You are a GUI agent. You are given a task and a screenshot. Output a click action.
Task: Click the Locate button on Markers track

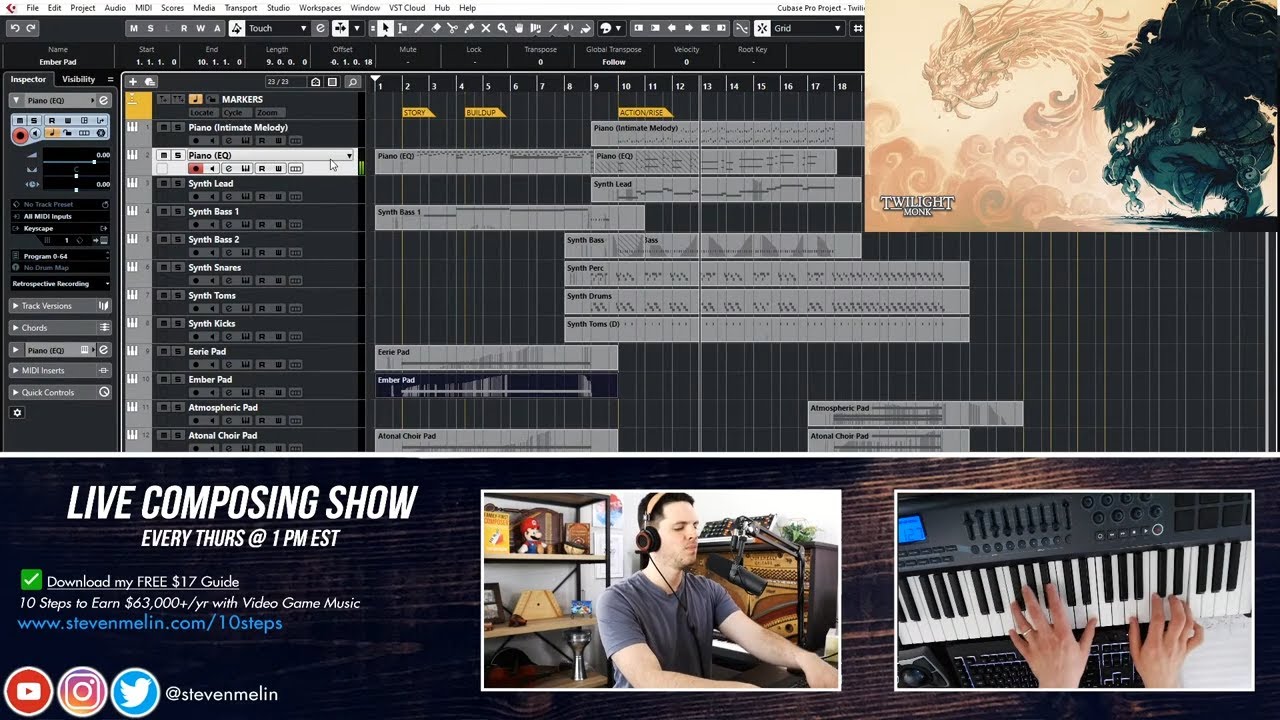click(202, 112)
